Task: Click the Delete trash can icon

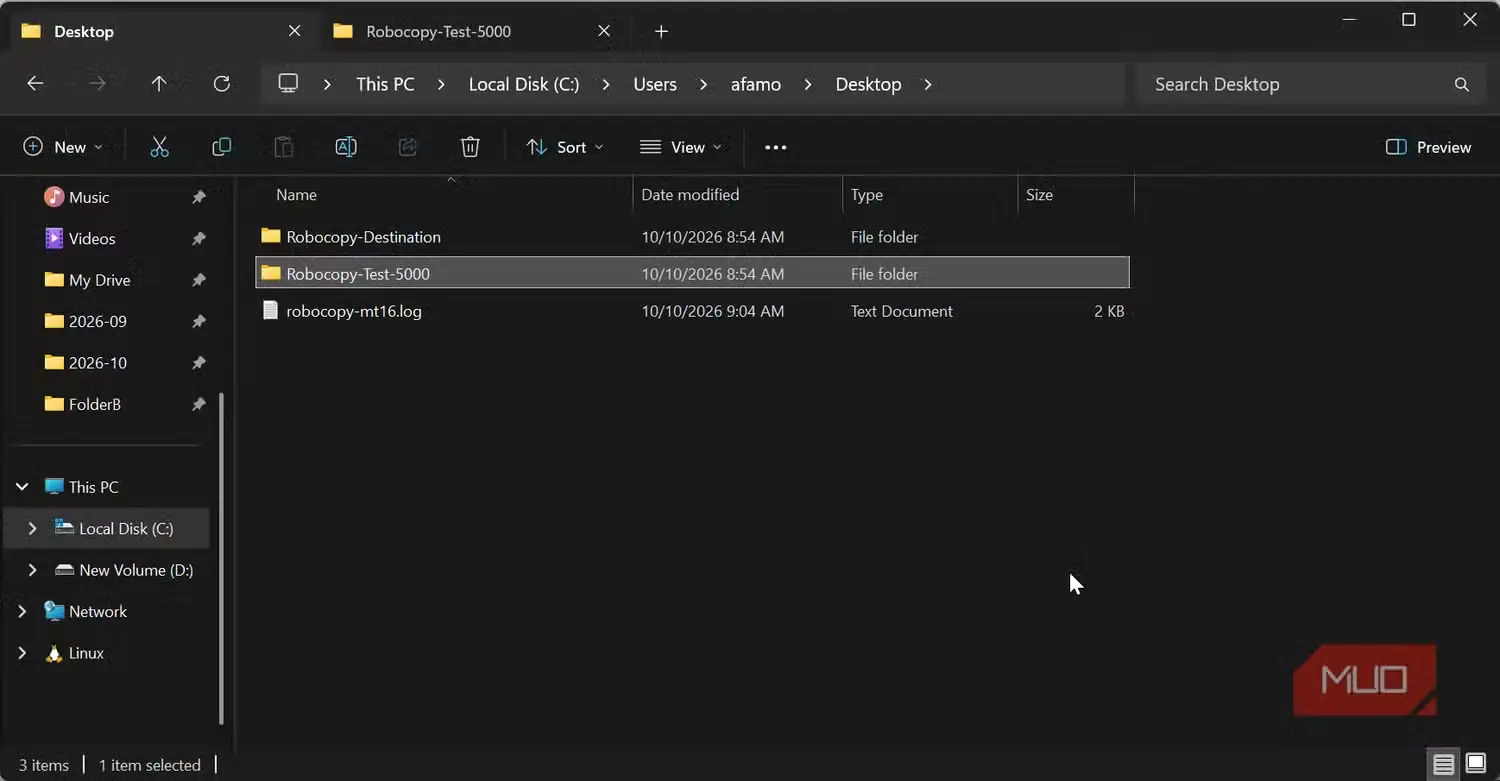Action: [x=470, y=147]
